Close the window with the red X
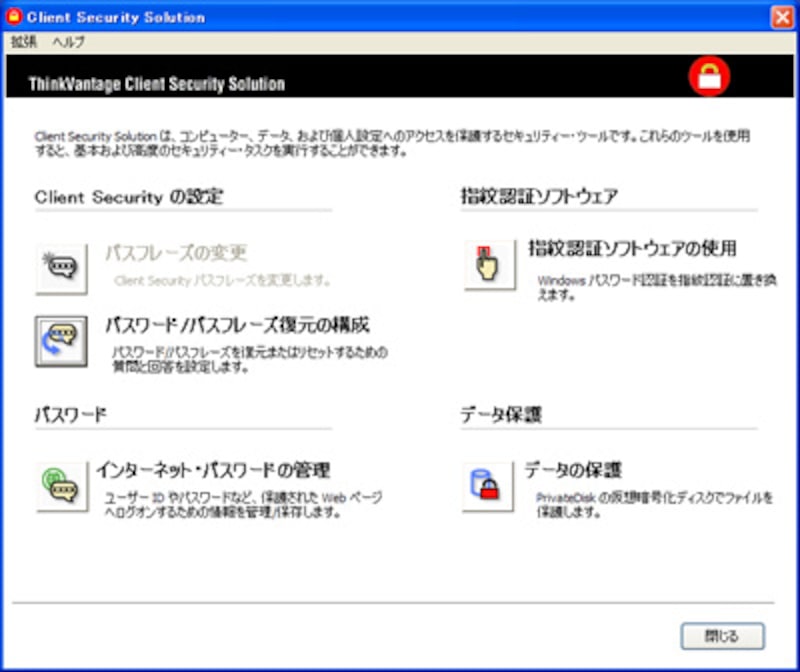800x672 pixels. 781,17
